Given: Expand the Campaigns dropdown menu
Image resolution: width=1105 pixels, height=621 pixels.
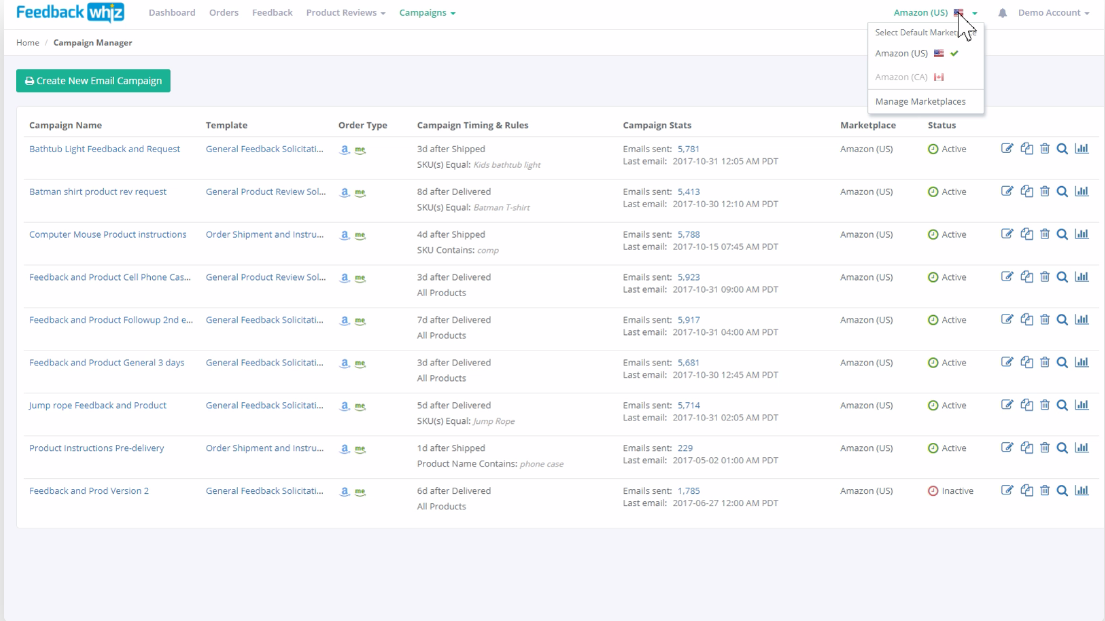Looking at the screenshot, I should tap(427, 13).
